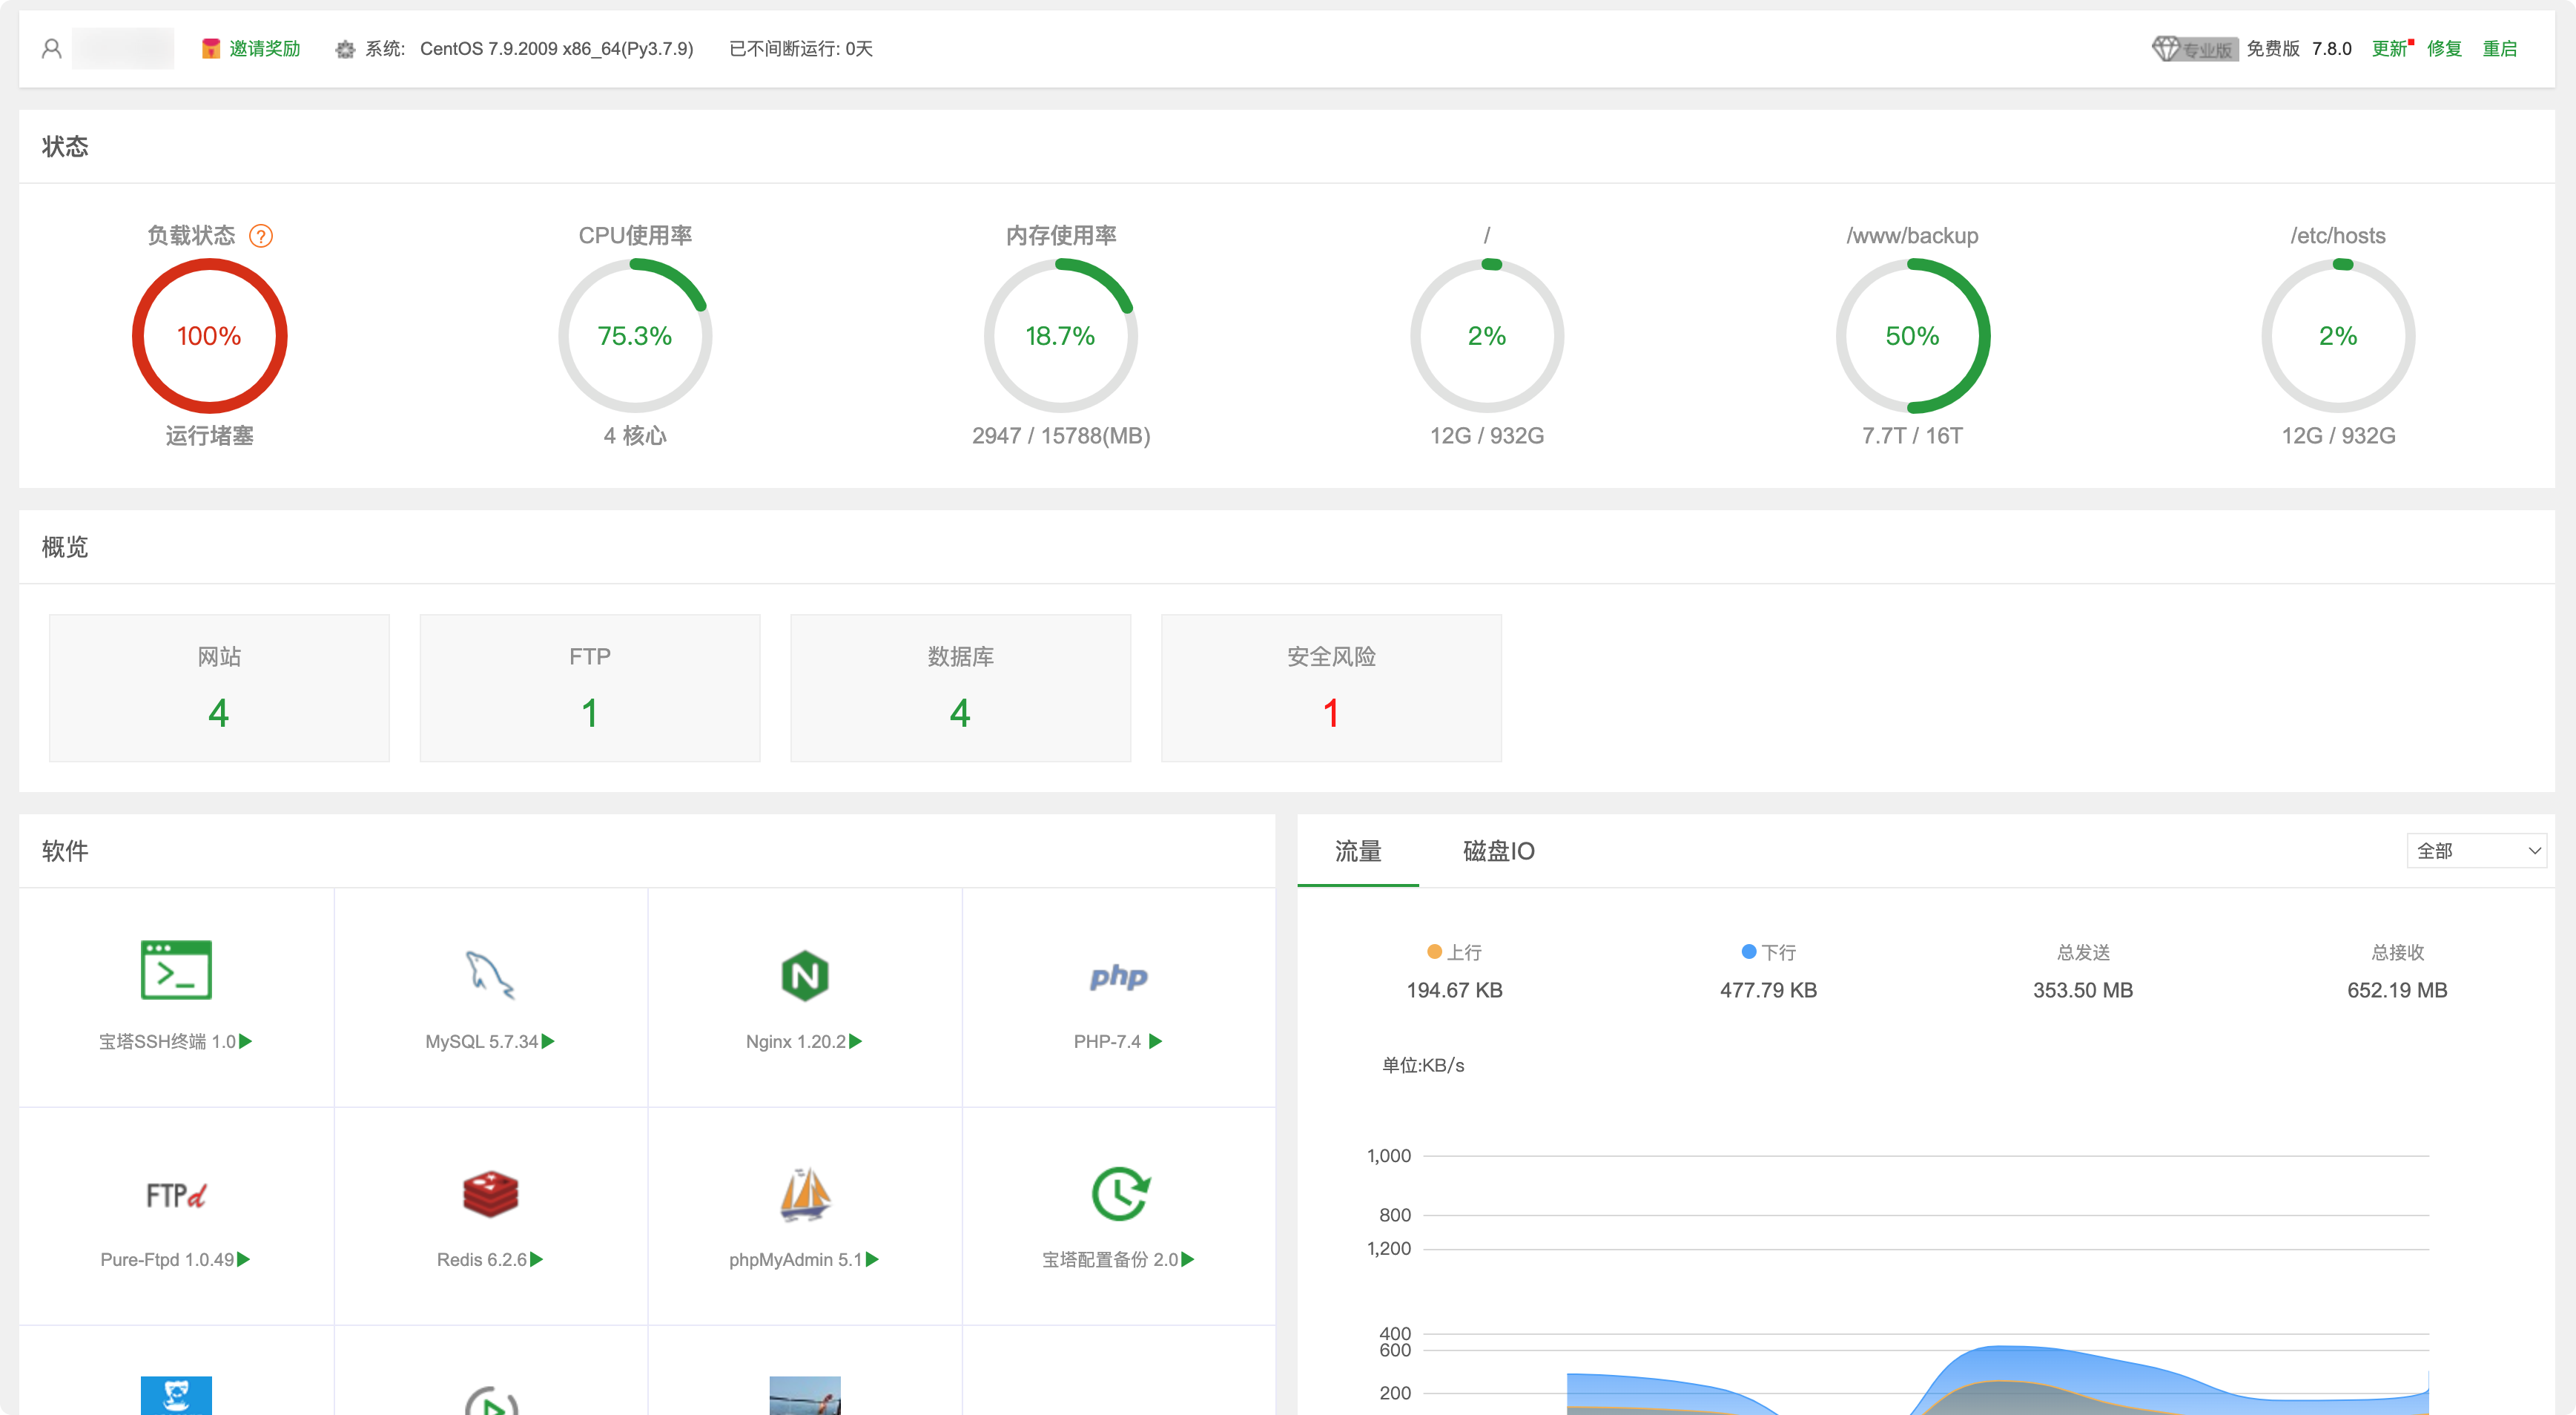Click the '194.67 KB' upstream value
This screenshot has height=1415, width=2576.
click(1454, 990)
